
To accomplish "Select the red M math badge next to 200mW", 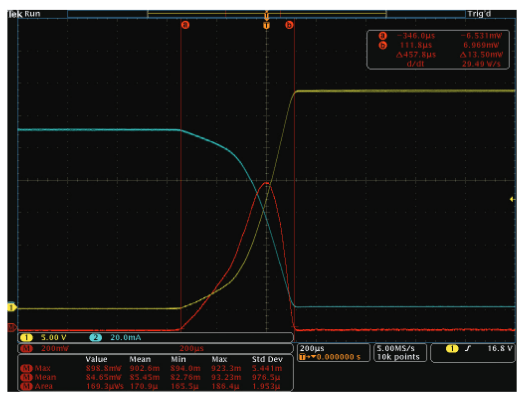I will coord(26,349).
